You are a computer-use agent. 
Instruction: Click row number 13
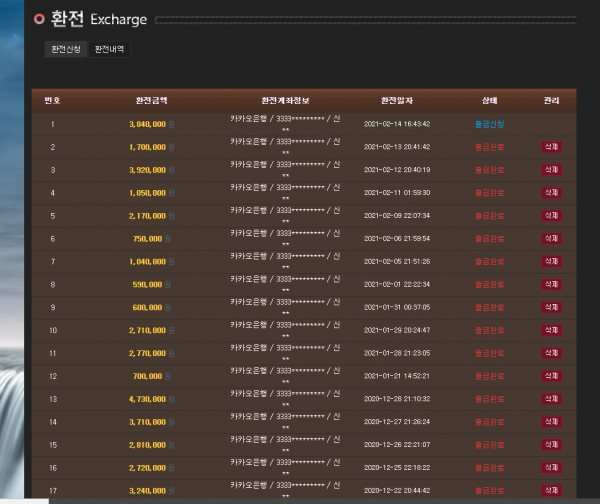click(x=53, y=399)
